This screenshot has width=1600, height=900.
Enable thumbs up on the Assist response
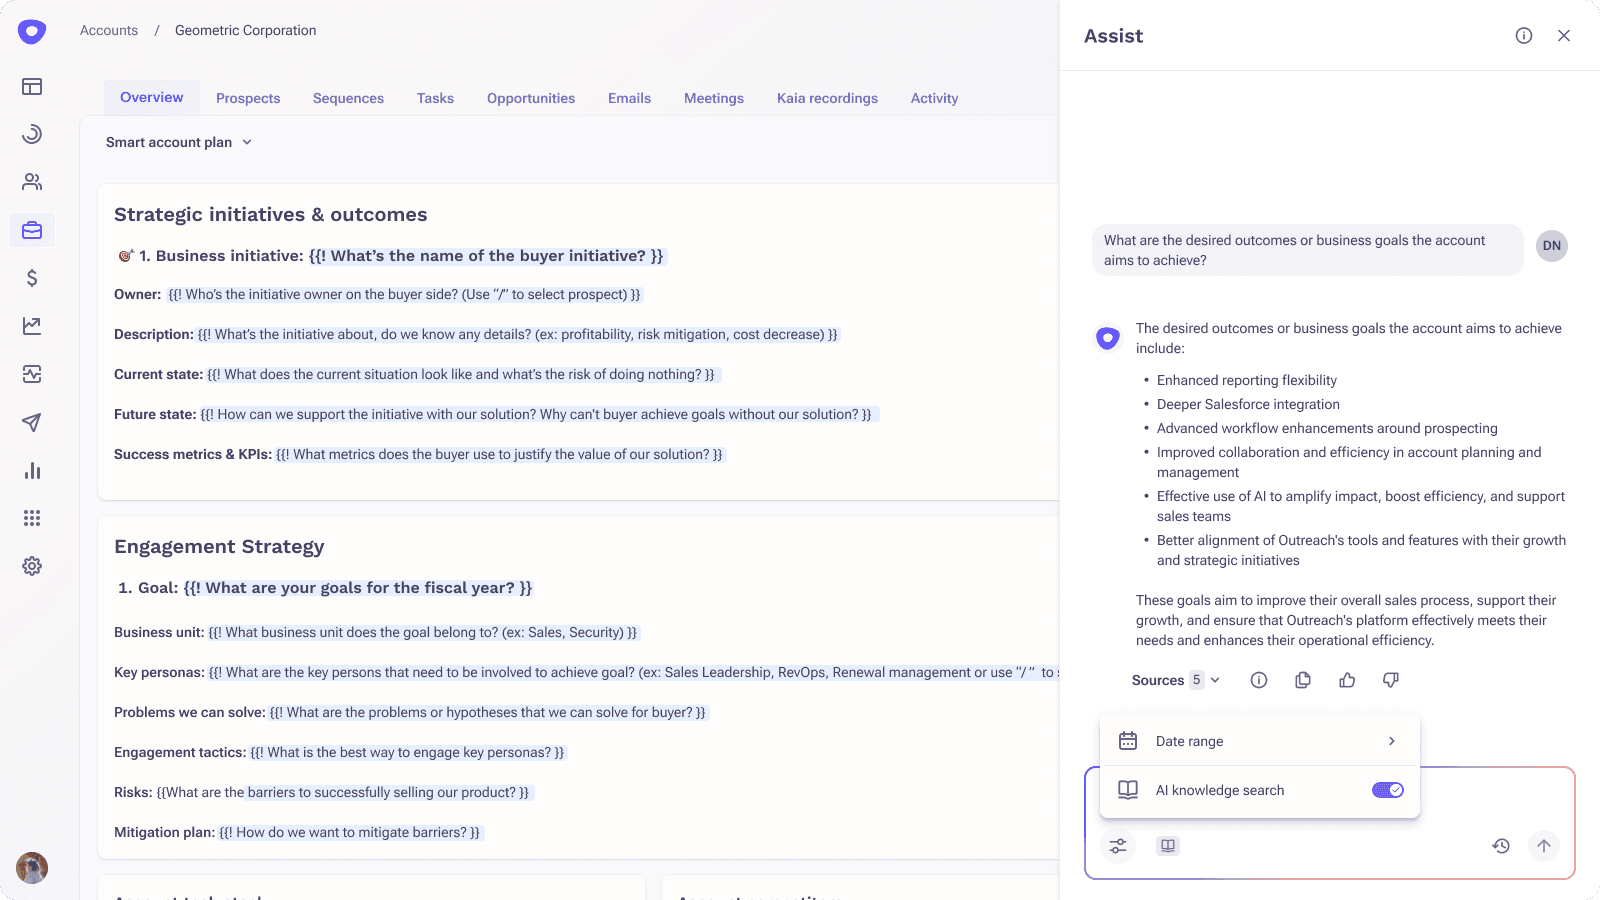1347,680
